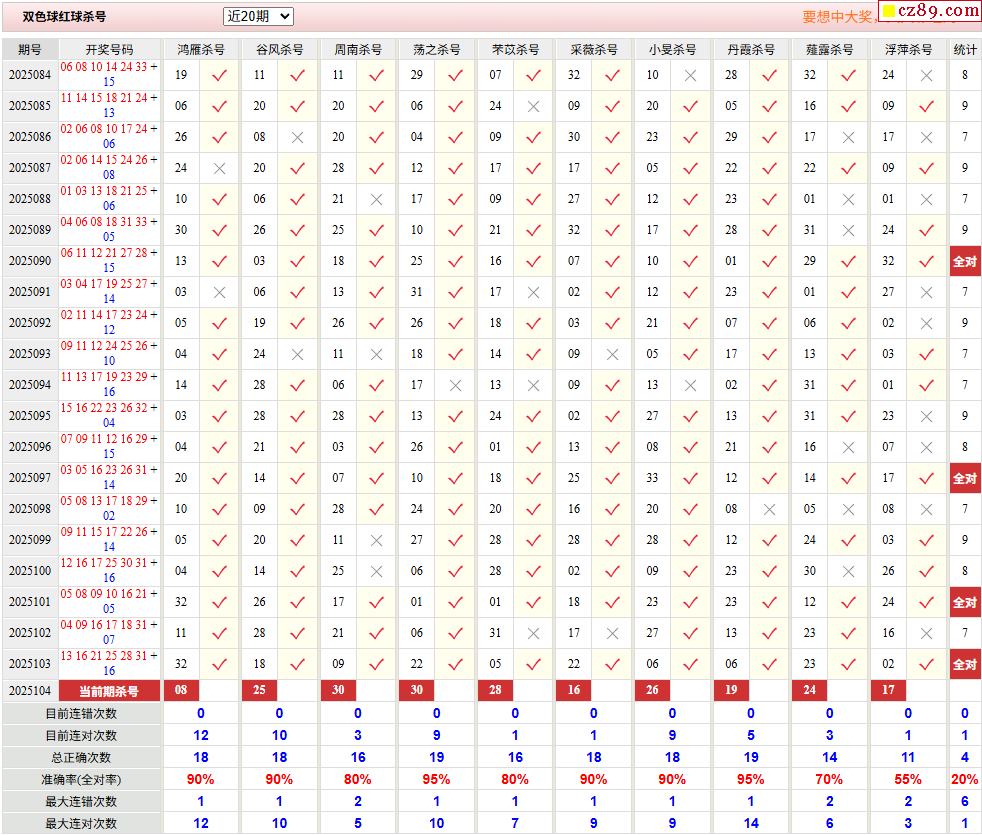The width and height of the screenshot is (982, 835).
Task: Click the 70% accuracy value for 薤露杀号
Action: click(829, 780)
